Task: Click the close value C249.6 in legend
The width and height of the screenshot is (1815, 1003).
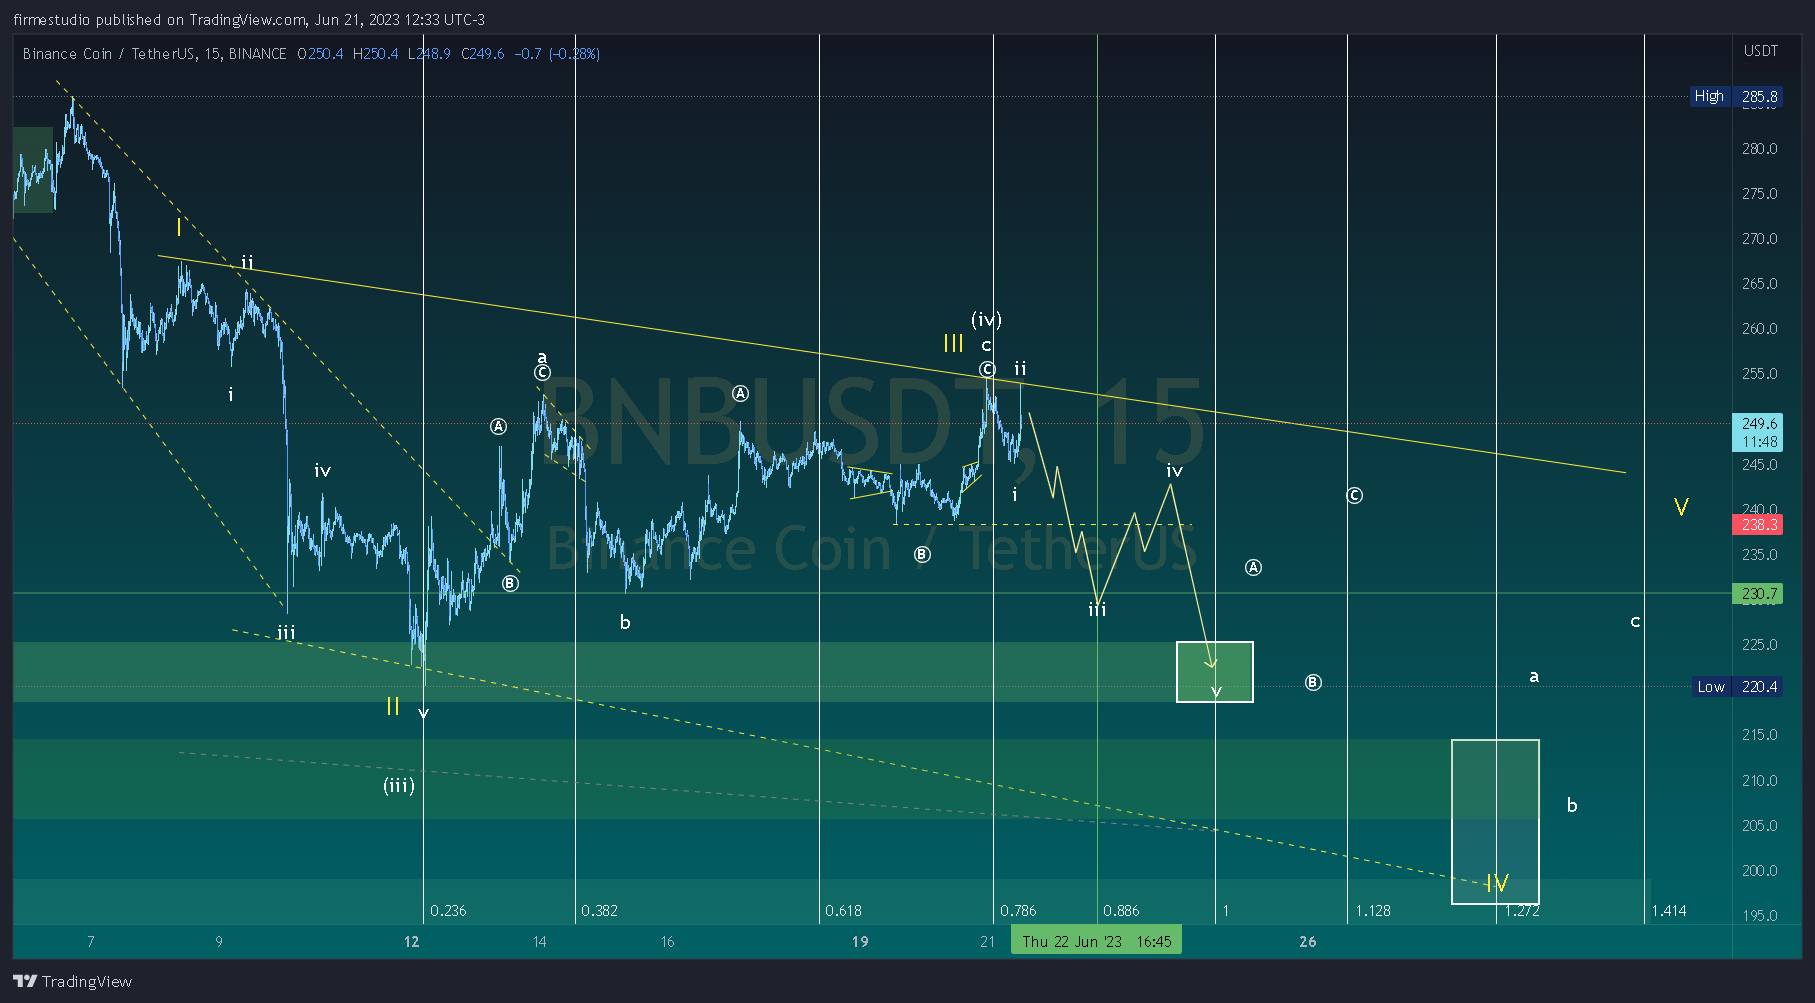Action: tap(482, 54)
